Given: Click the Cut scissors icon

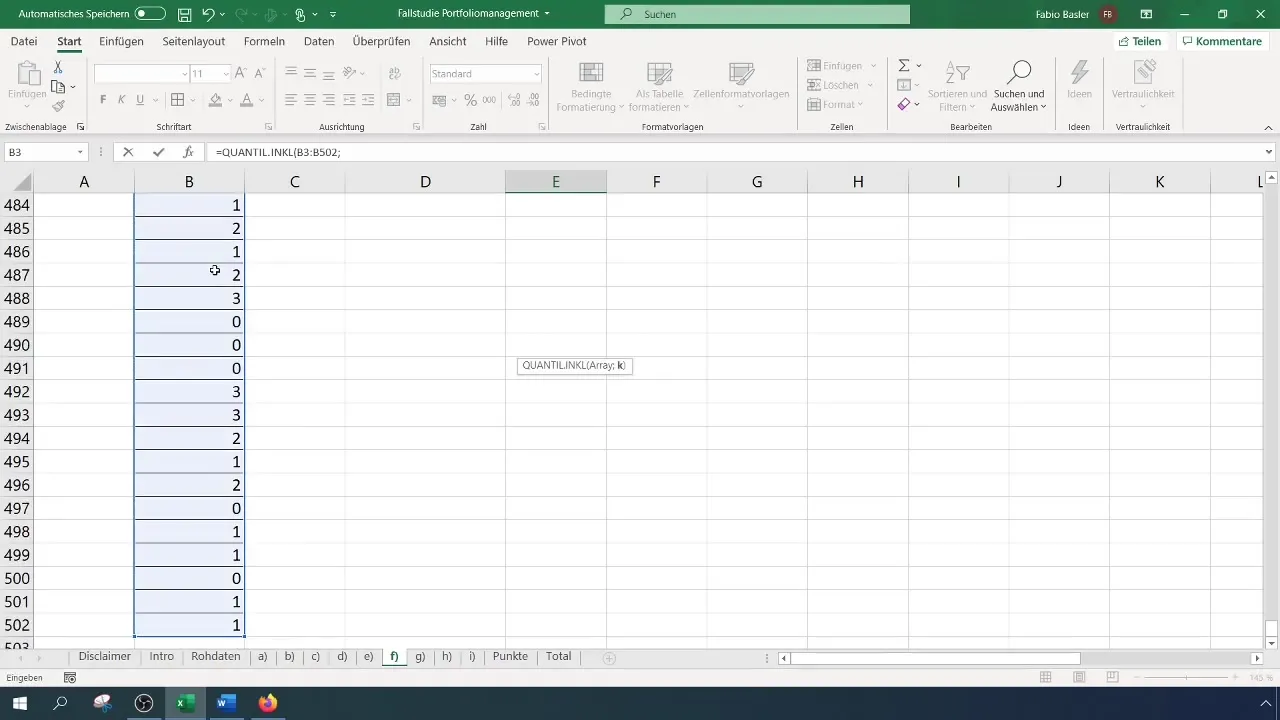Looking at the screenshot, I should (58, 67).
